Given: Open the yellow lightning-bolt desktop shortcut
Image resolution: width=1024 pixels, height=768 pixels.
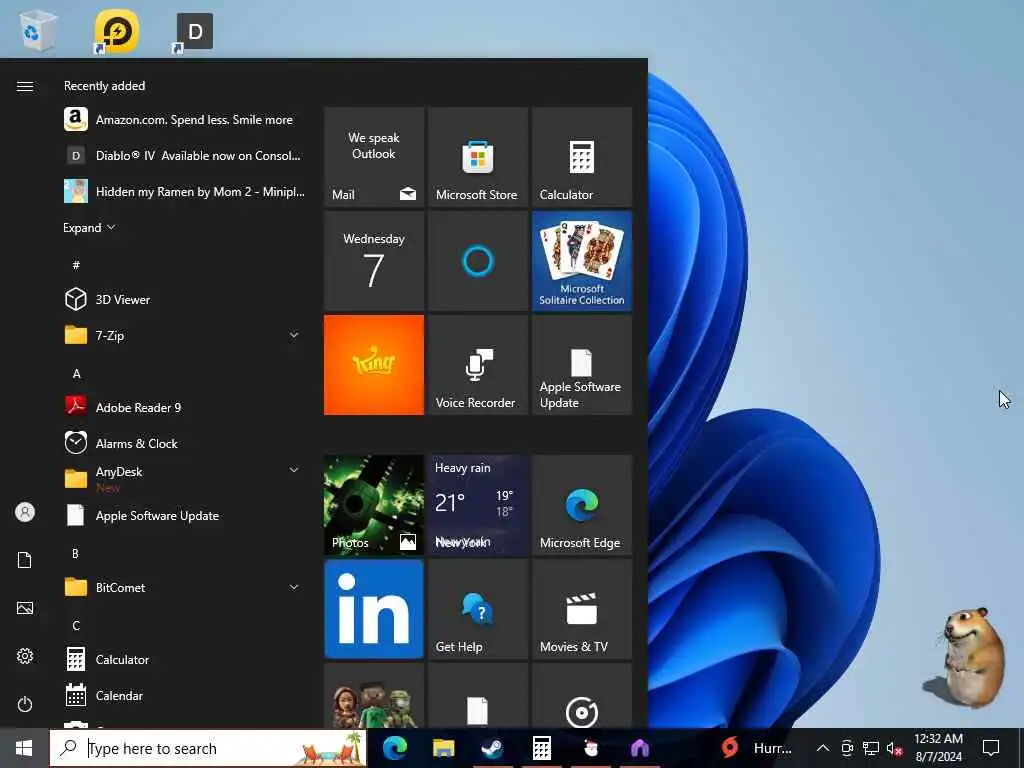Looking at the screenshot, I should (x=116, y=31).
